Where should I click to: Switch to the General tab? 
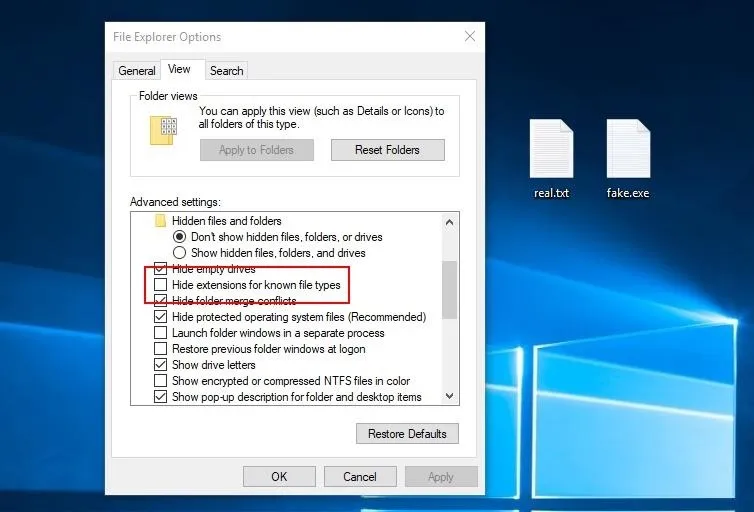(137, 71)
